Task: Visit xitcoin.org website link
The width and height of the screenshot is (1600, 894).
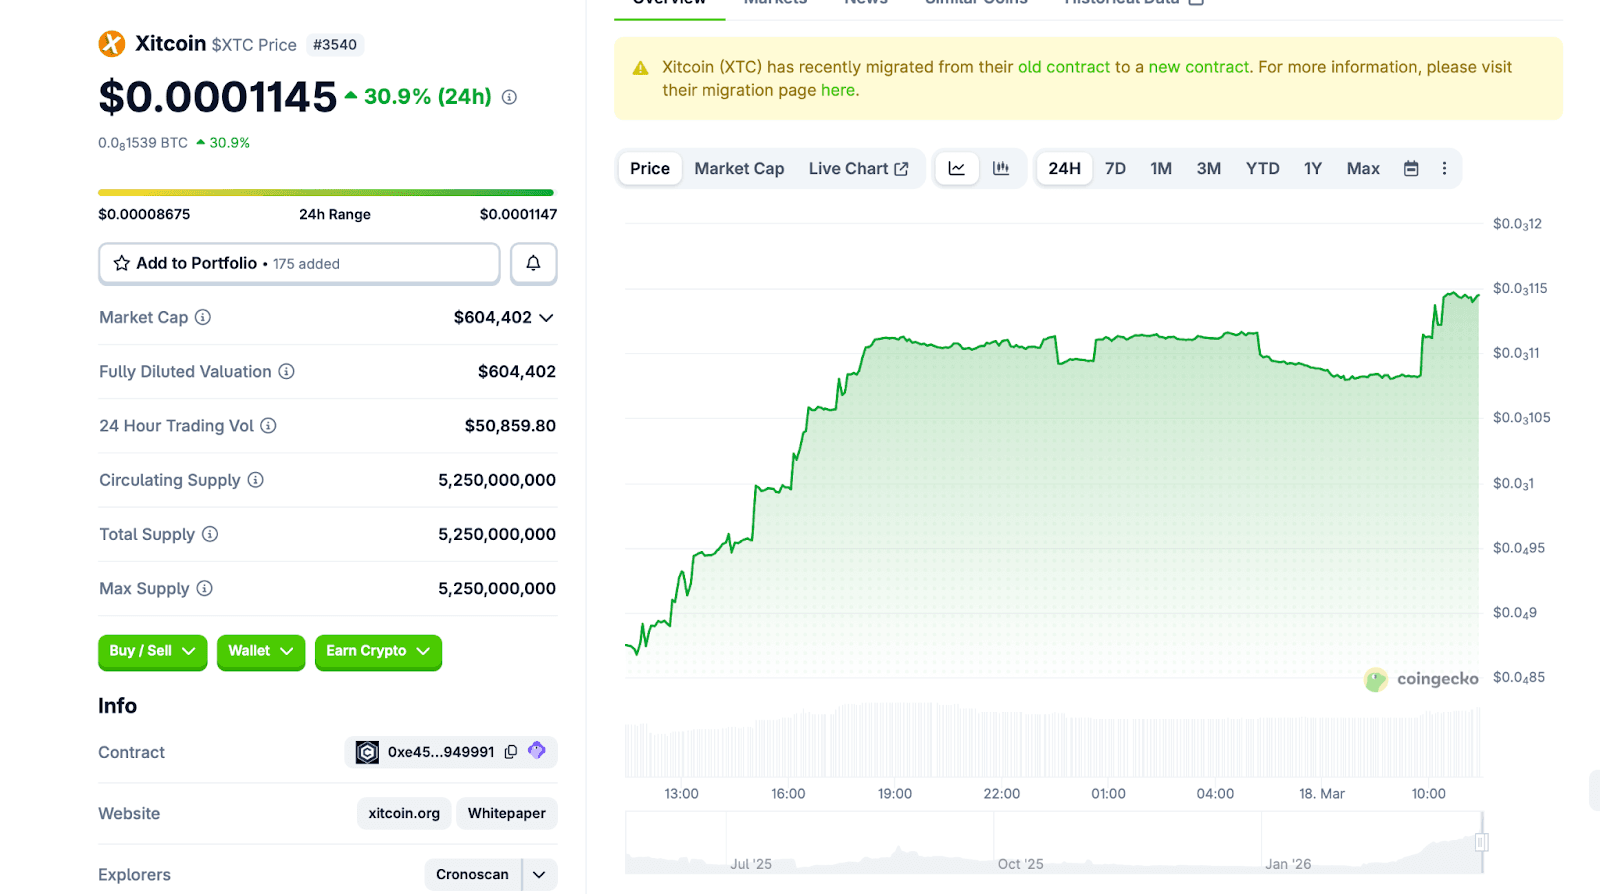Action: tap(404, 813)
